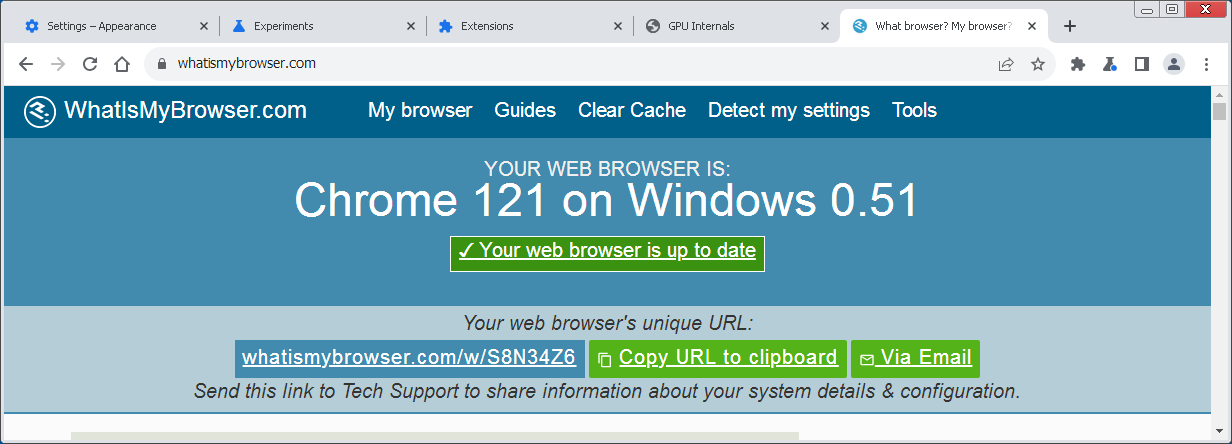Click the Chrome 121 on Windows 0.51 heading

606,201
